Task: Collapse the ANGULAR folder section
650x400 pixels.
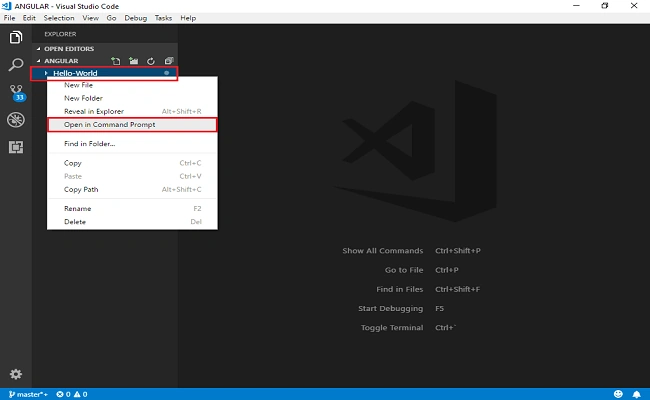Action: (x=39, y=61)
